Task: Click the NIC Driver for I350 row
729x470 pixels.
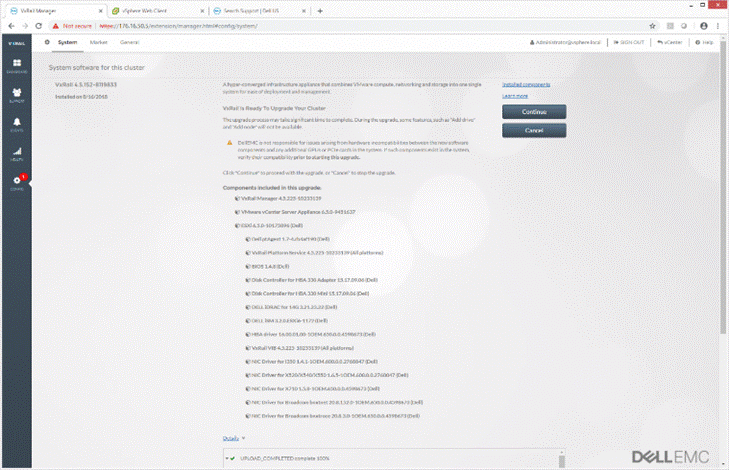Action: point(311,361)
